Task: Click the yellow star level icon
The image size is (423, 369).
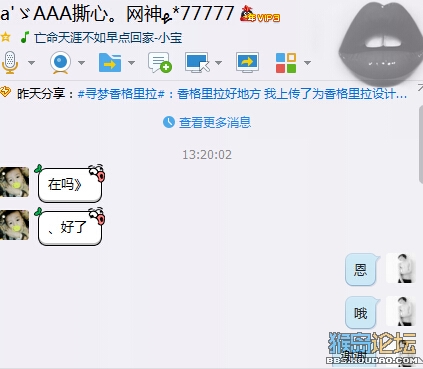Action: (x=5, y=37)
